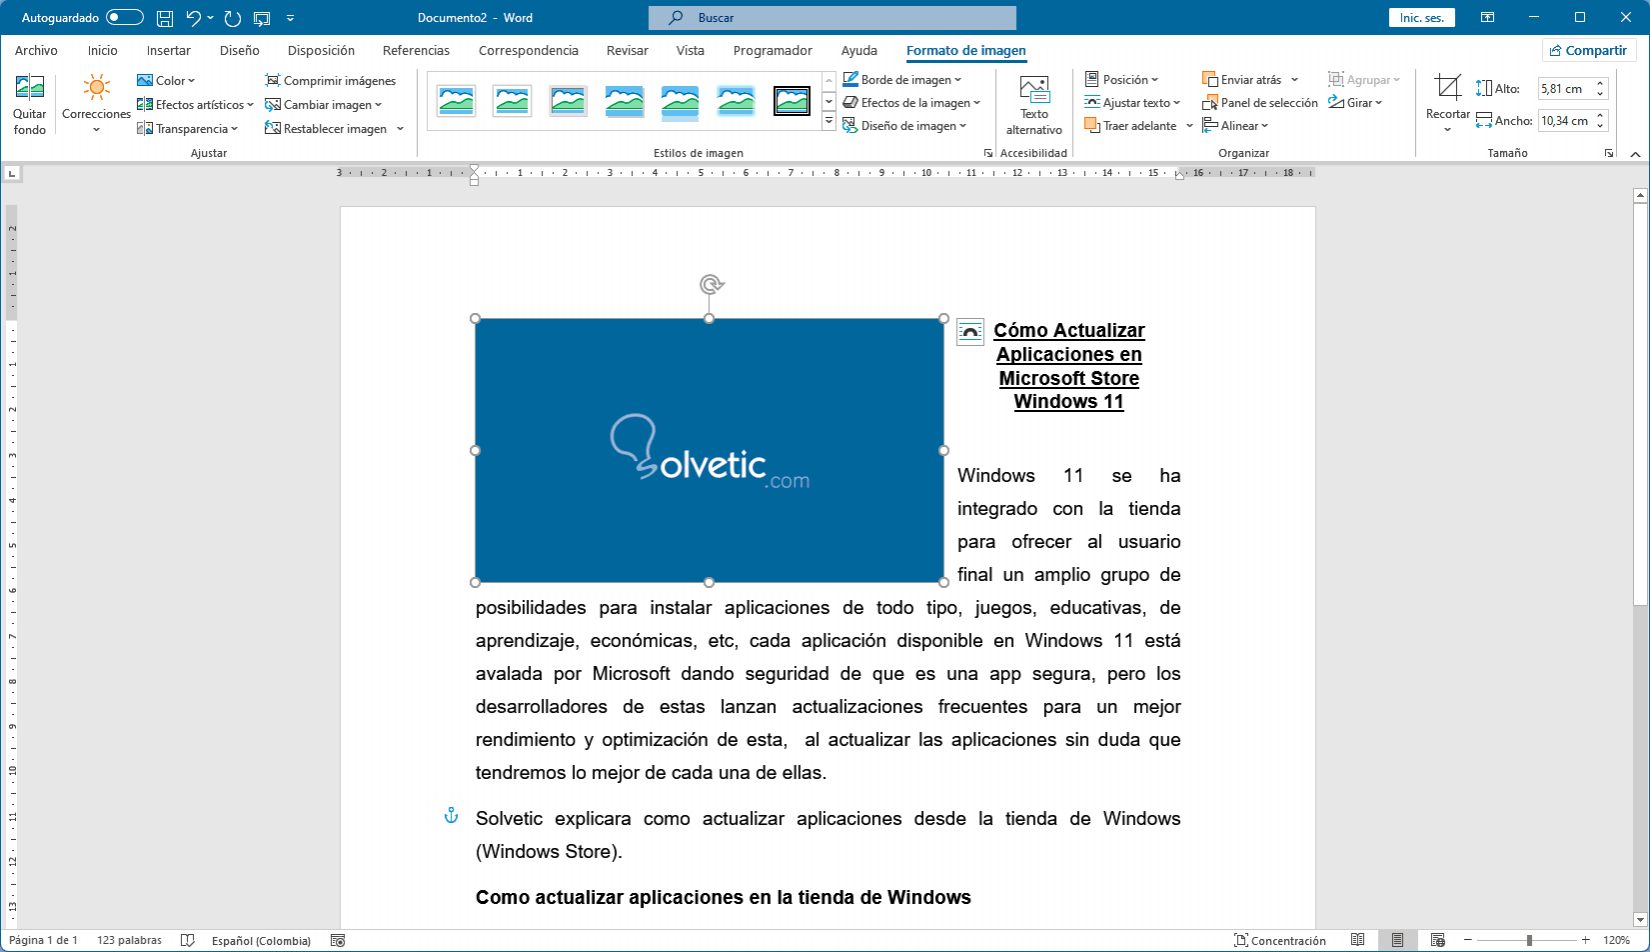Click the presentation icon in the quick access toolbar
The height and width of the screenshot is (952, 1650).
pos(262,18)
